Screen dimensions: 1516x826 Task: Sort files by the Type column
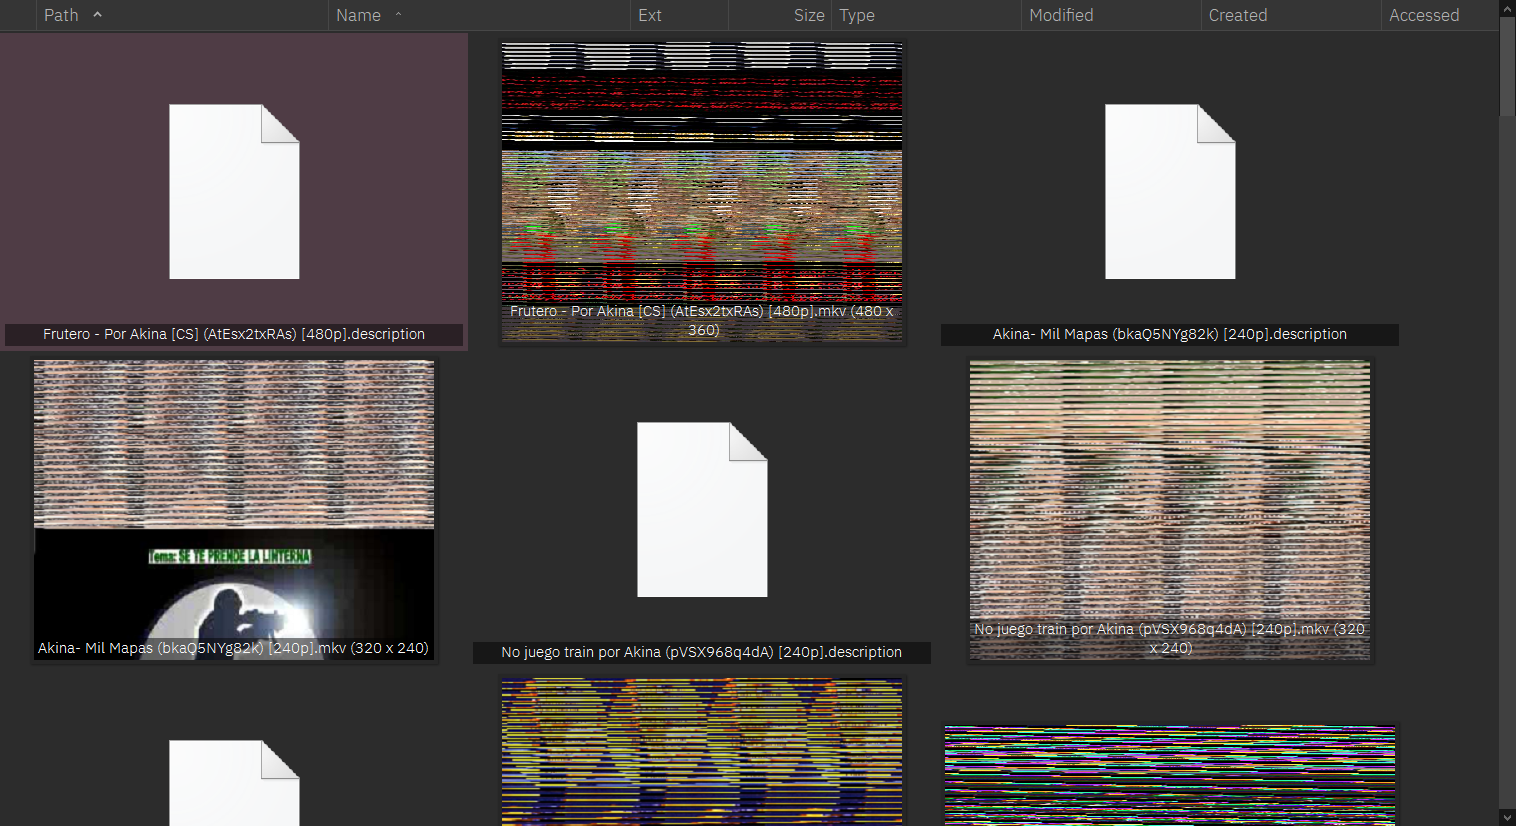pyautogui.click(x=857, y=15)
